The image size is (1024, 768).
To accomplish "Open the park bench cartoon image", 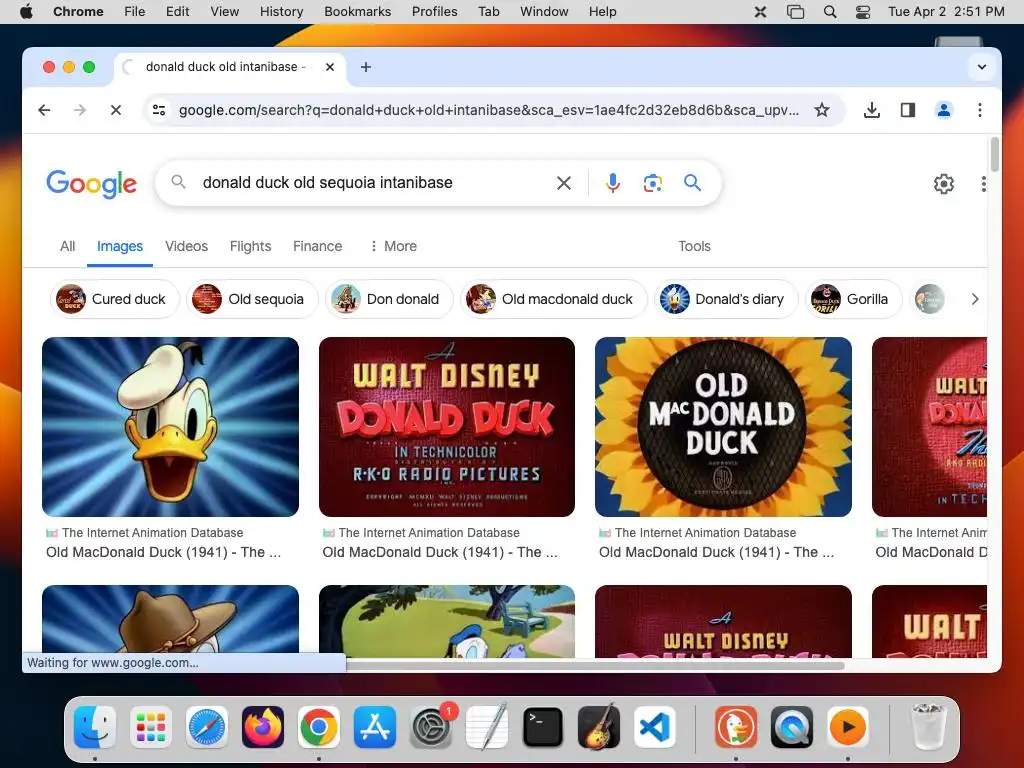I will tap(447, 620).
